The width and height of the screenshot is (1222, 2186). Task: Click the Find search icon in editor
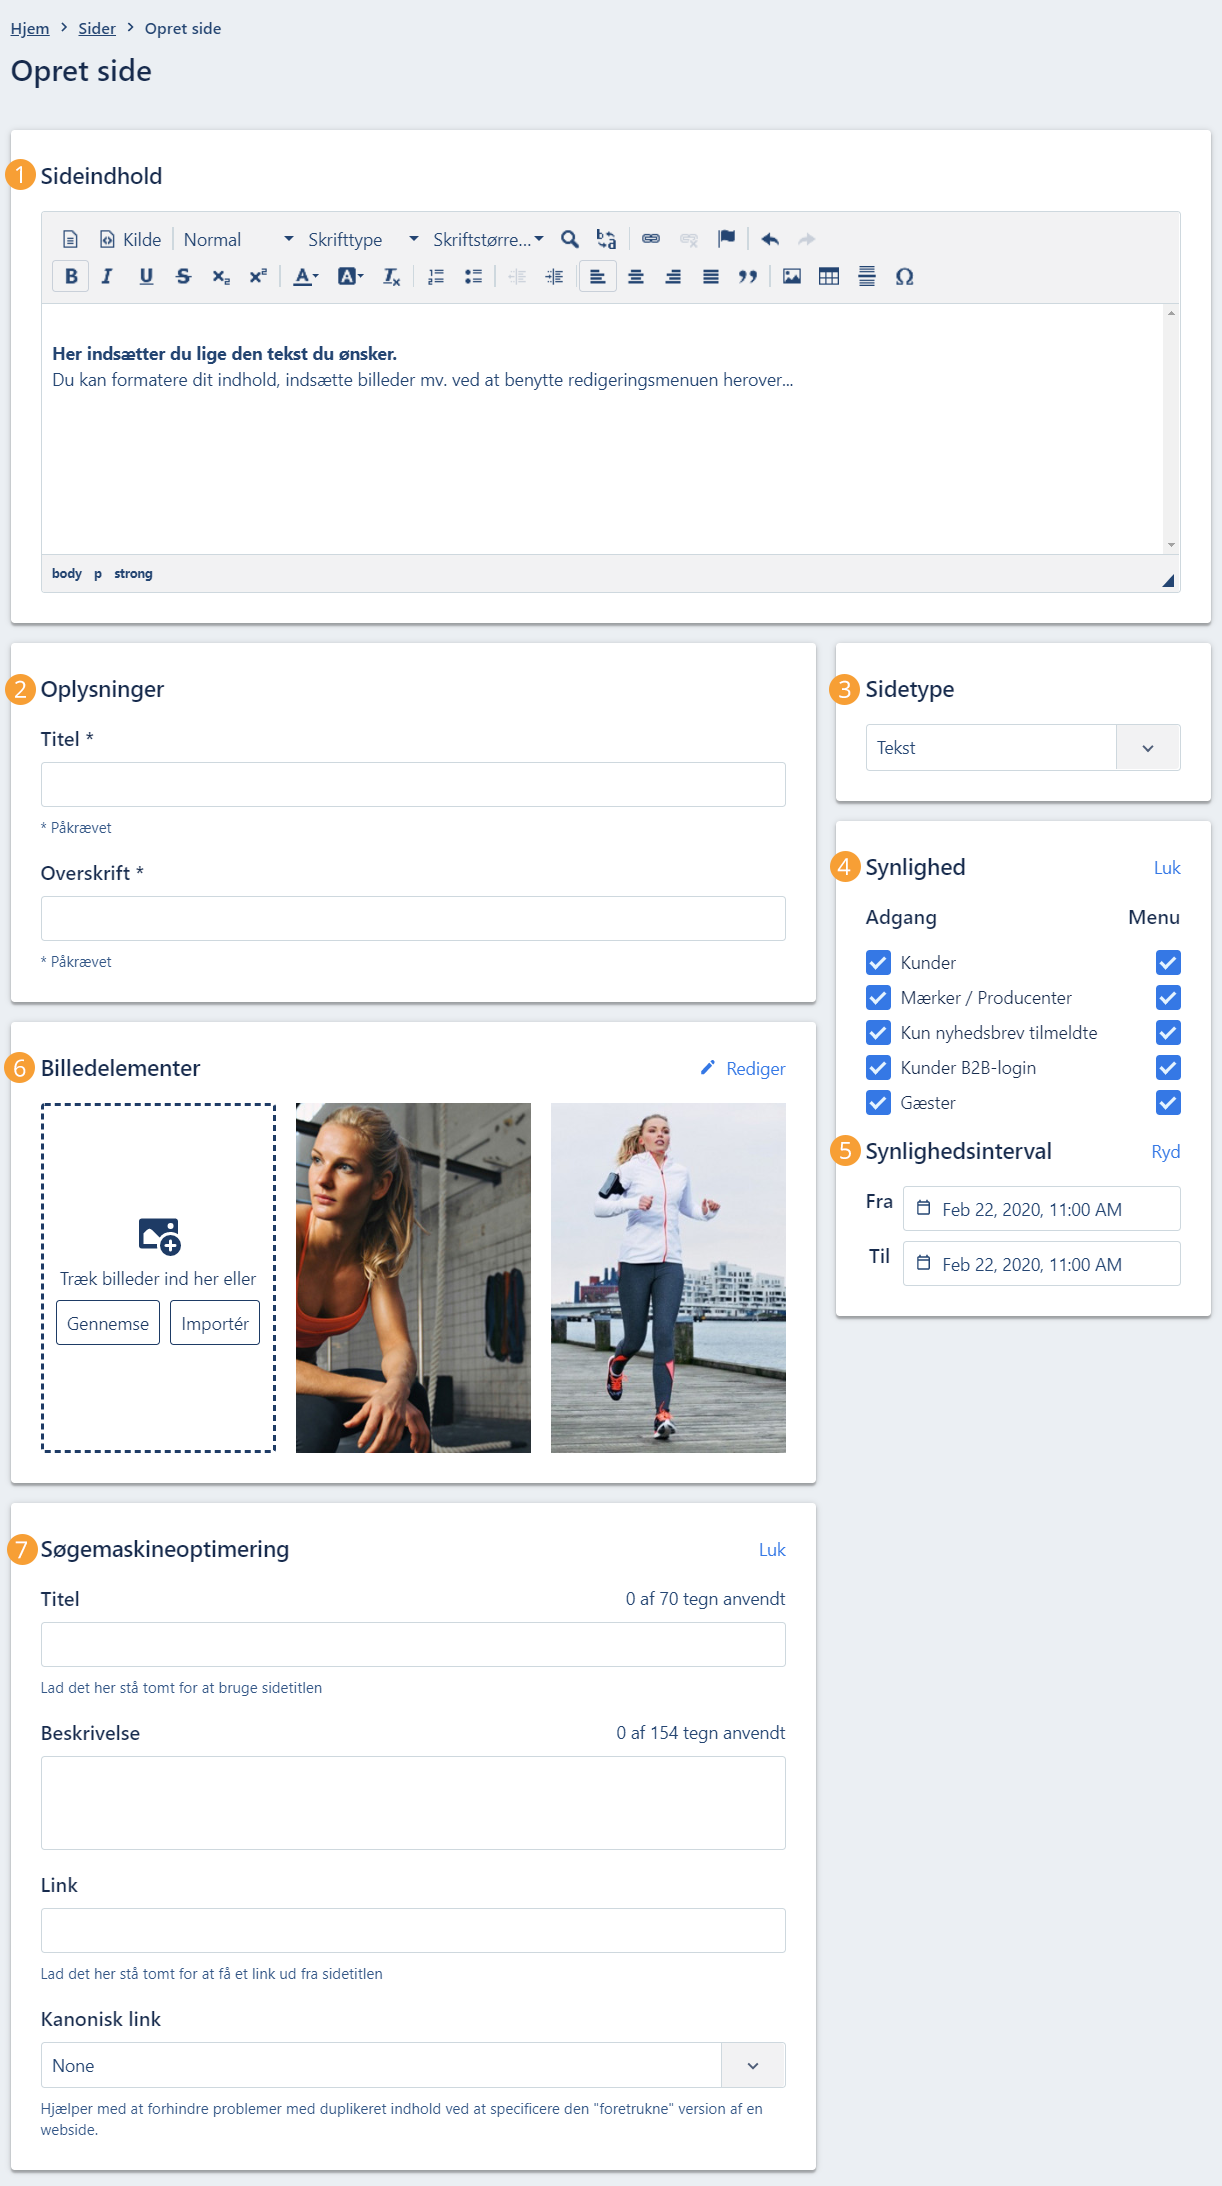(x=570, y=239)
